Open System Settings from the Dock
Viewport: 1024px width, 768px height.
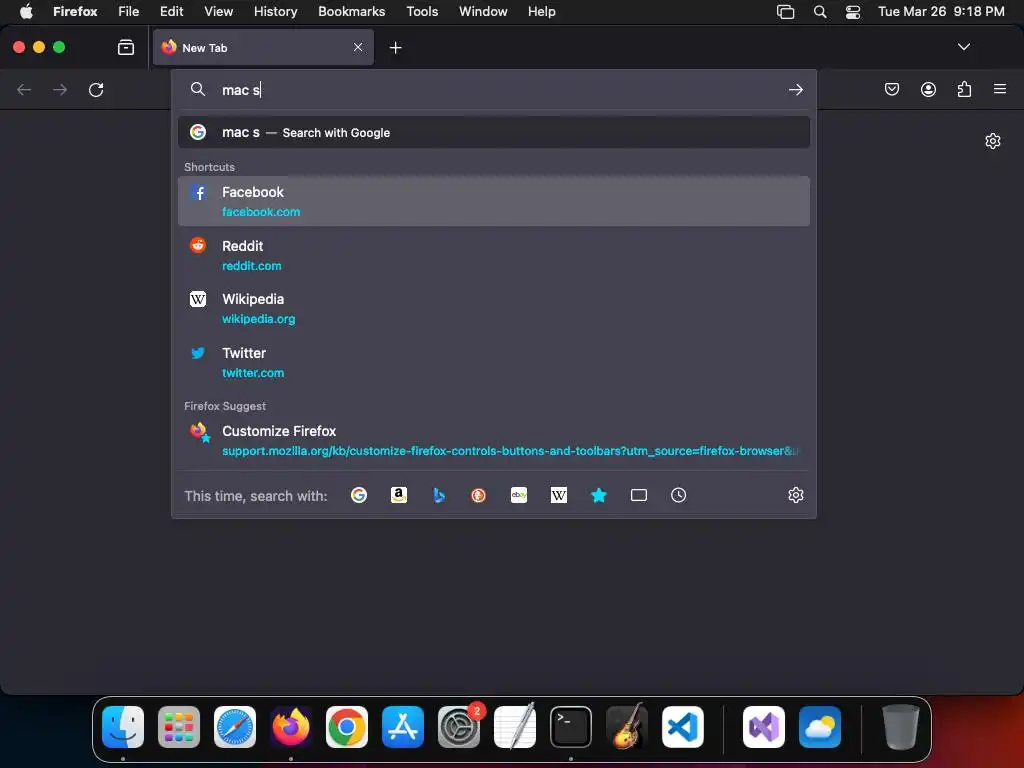458,726
